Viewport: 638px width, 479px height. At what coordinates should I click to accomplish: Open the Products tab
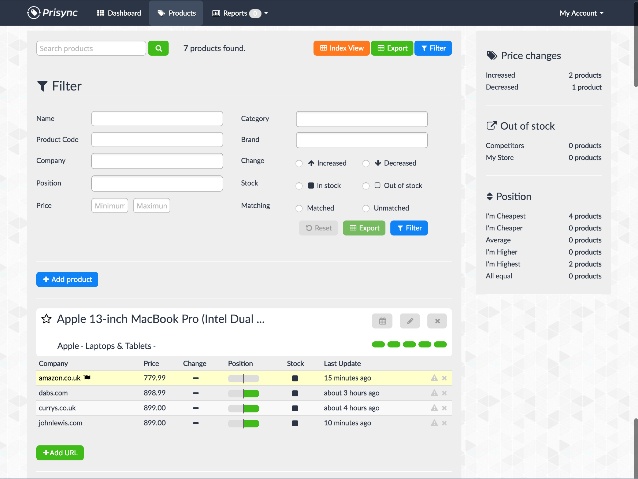point(176,13)
